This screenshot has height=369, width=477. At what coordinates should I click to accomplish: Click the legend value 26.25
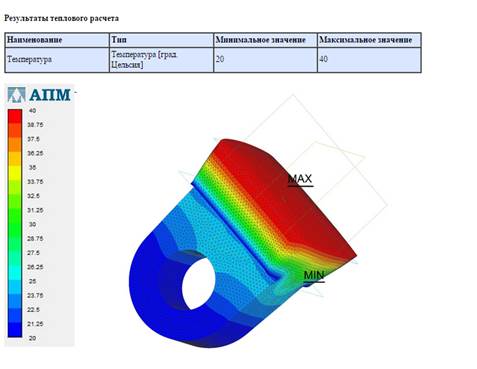point(35,267)
